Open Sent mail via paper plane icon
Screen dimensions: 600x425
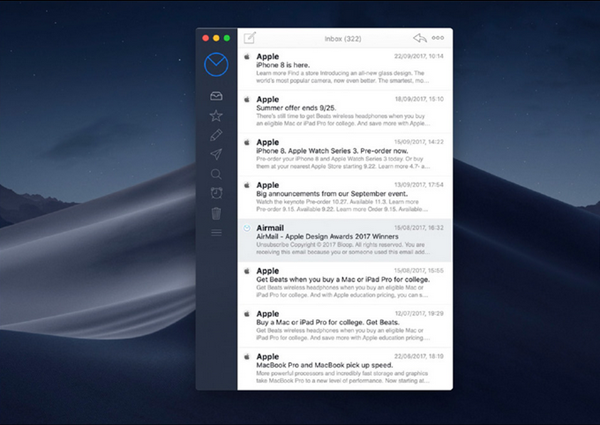216,154
